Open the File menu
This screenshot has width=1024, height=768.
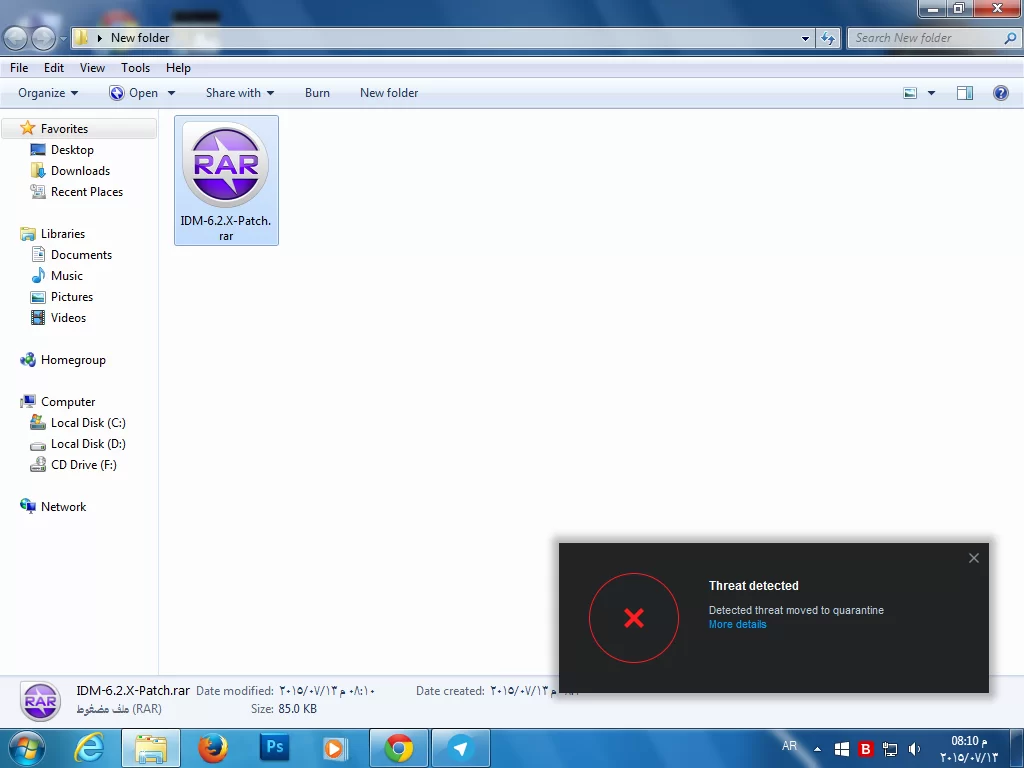click(x=19, y=67)
